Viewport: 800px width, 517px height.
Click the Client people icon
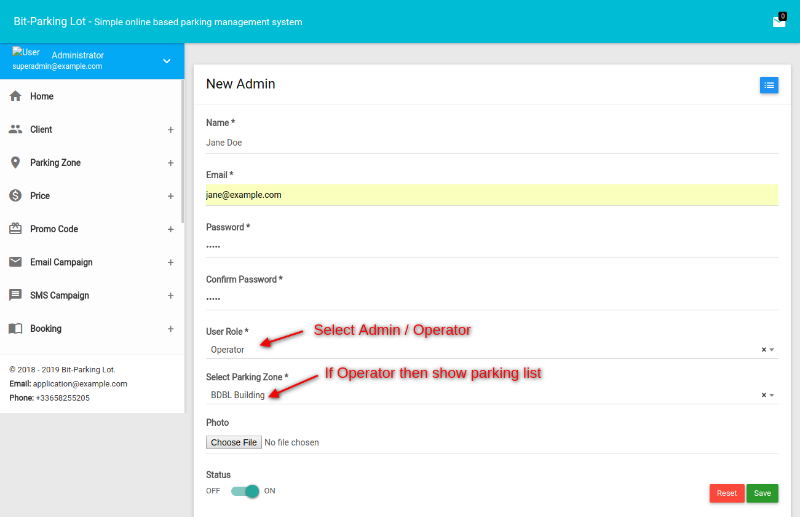pyautogui.click(x=15, y=129)
